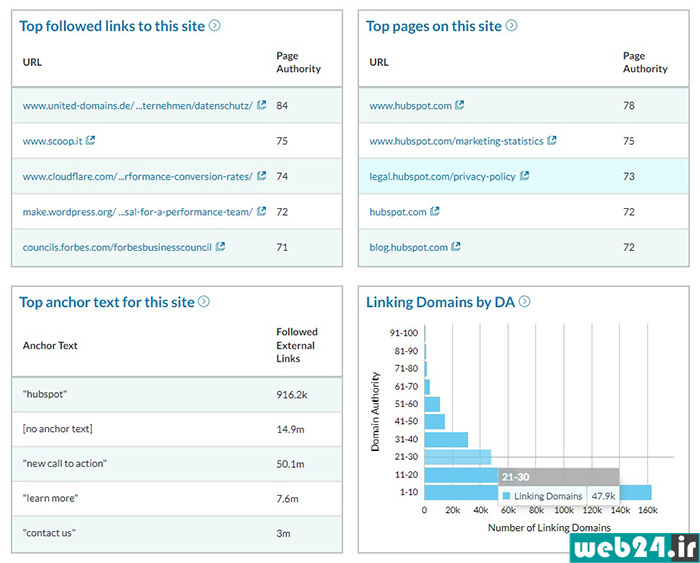Viewport: 700px width, 563px height.
Task: Open the blog.hubspot.com link
Action: (x=408, y=247)
